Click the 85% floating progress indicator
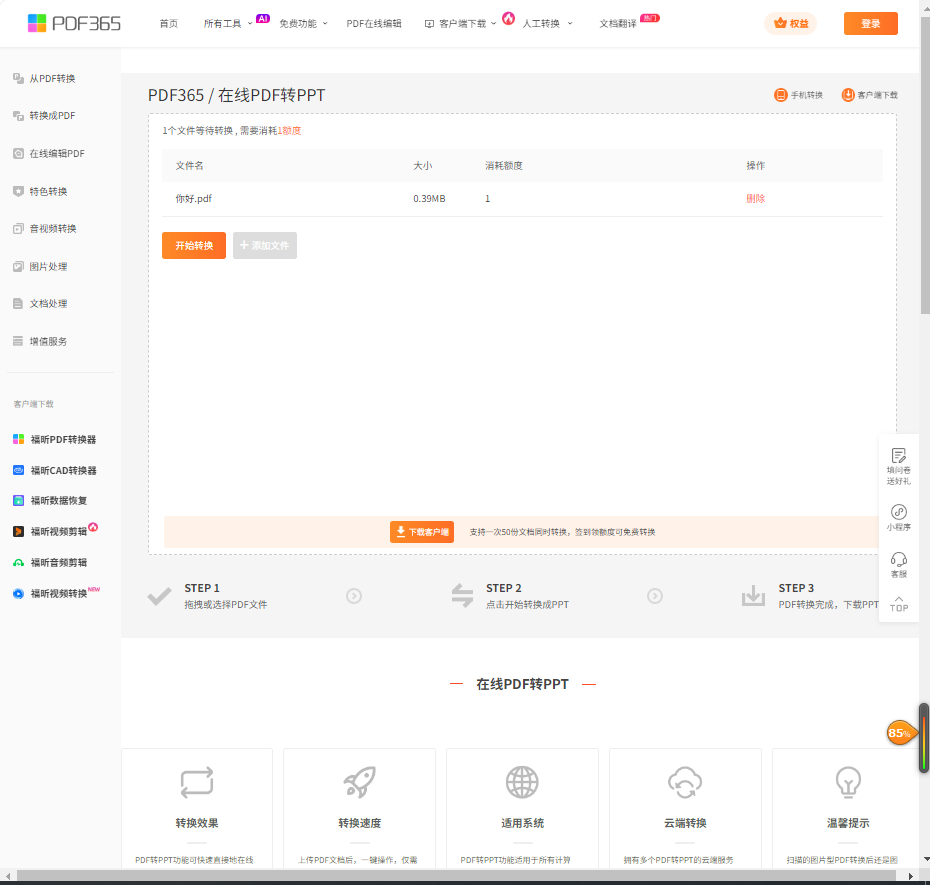This screenshot has width=936, height=885. pos(899,733)
